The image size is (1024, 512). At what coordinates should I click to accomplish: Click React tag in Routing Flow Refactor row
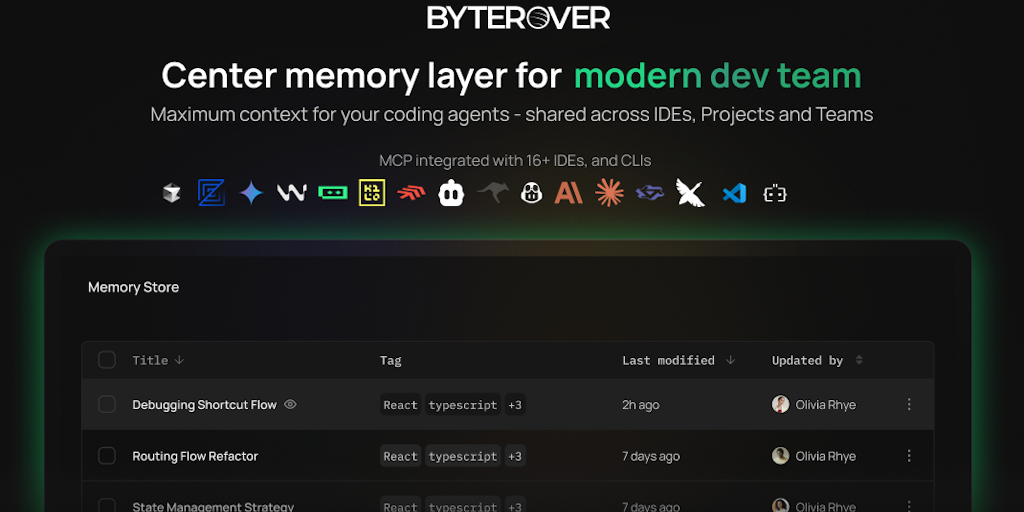(400, 456)
